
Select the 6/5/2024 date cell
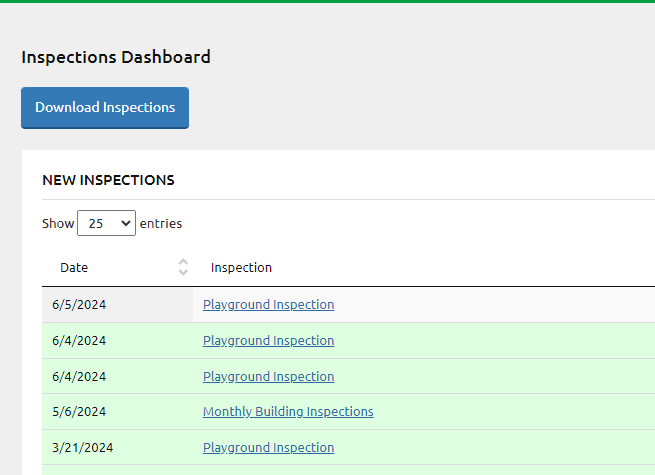click(117, 305)
